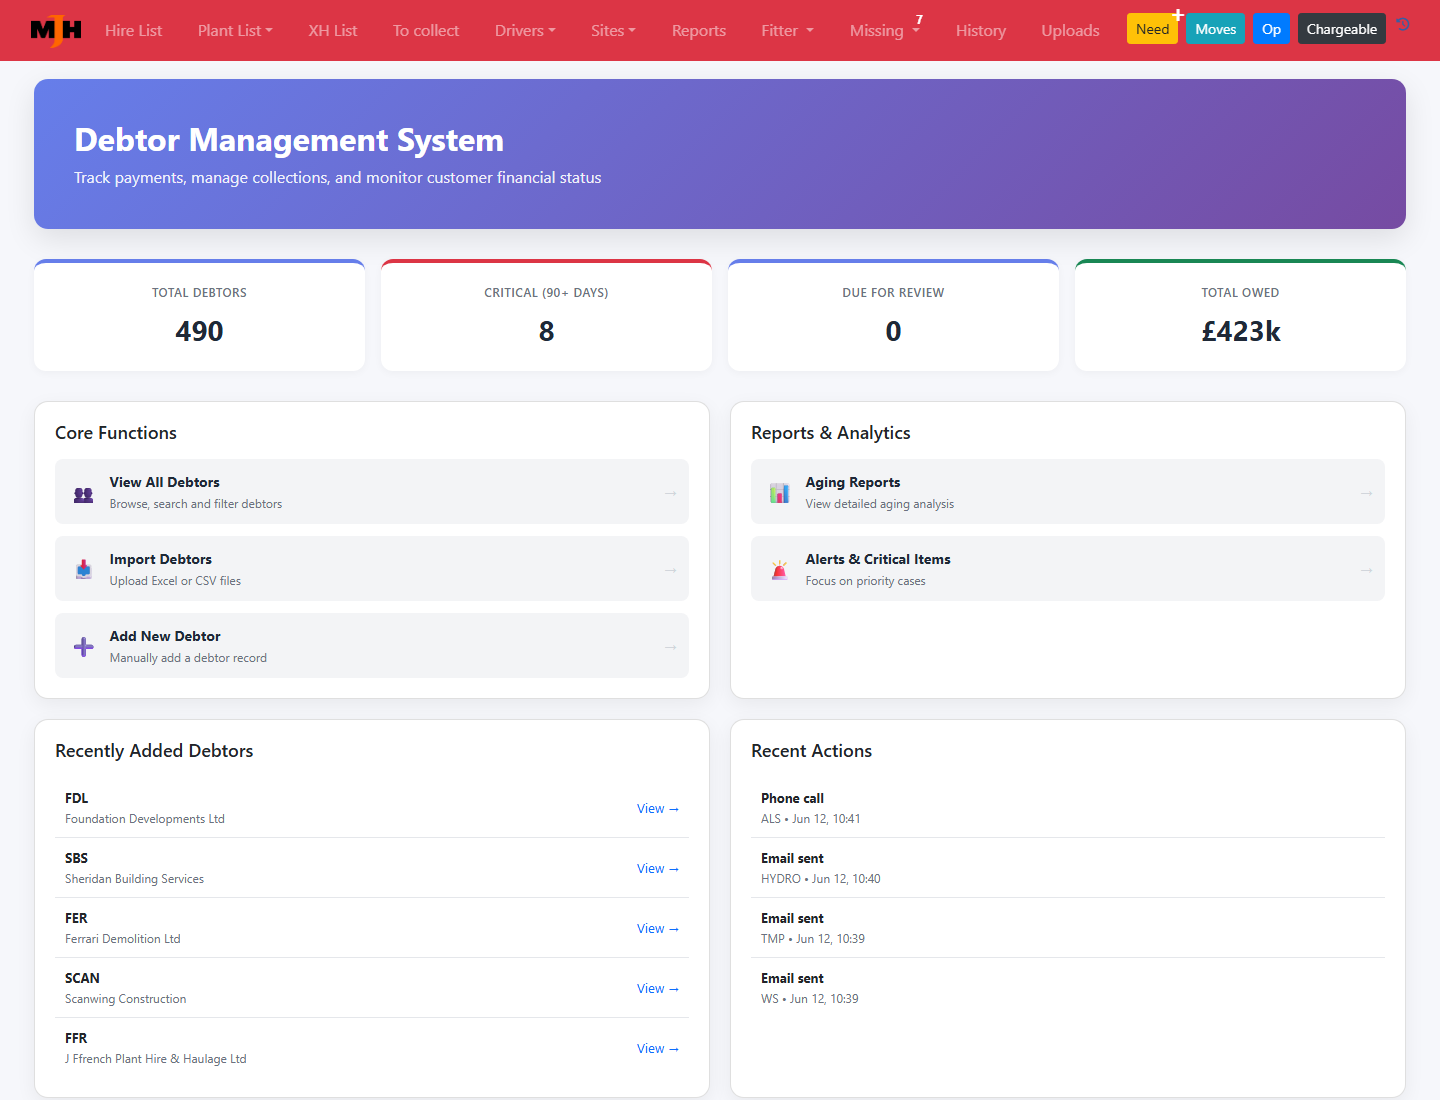The image size is (1440, 1100).
Task: Go to the Hire List page
Action: 133,30
